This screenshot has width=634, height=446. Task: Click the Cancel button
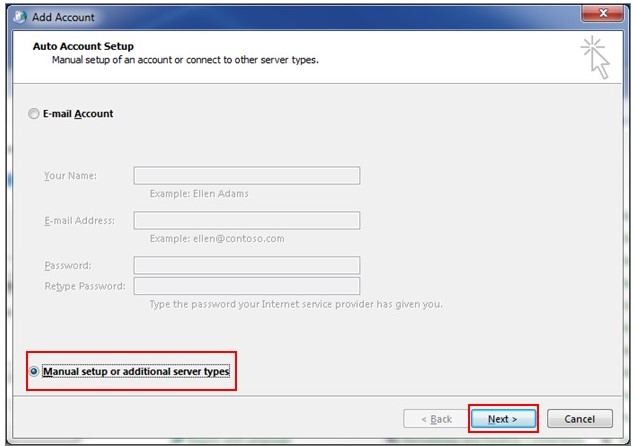[580, 419]
